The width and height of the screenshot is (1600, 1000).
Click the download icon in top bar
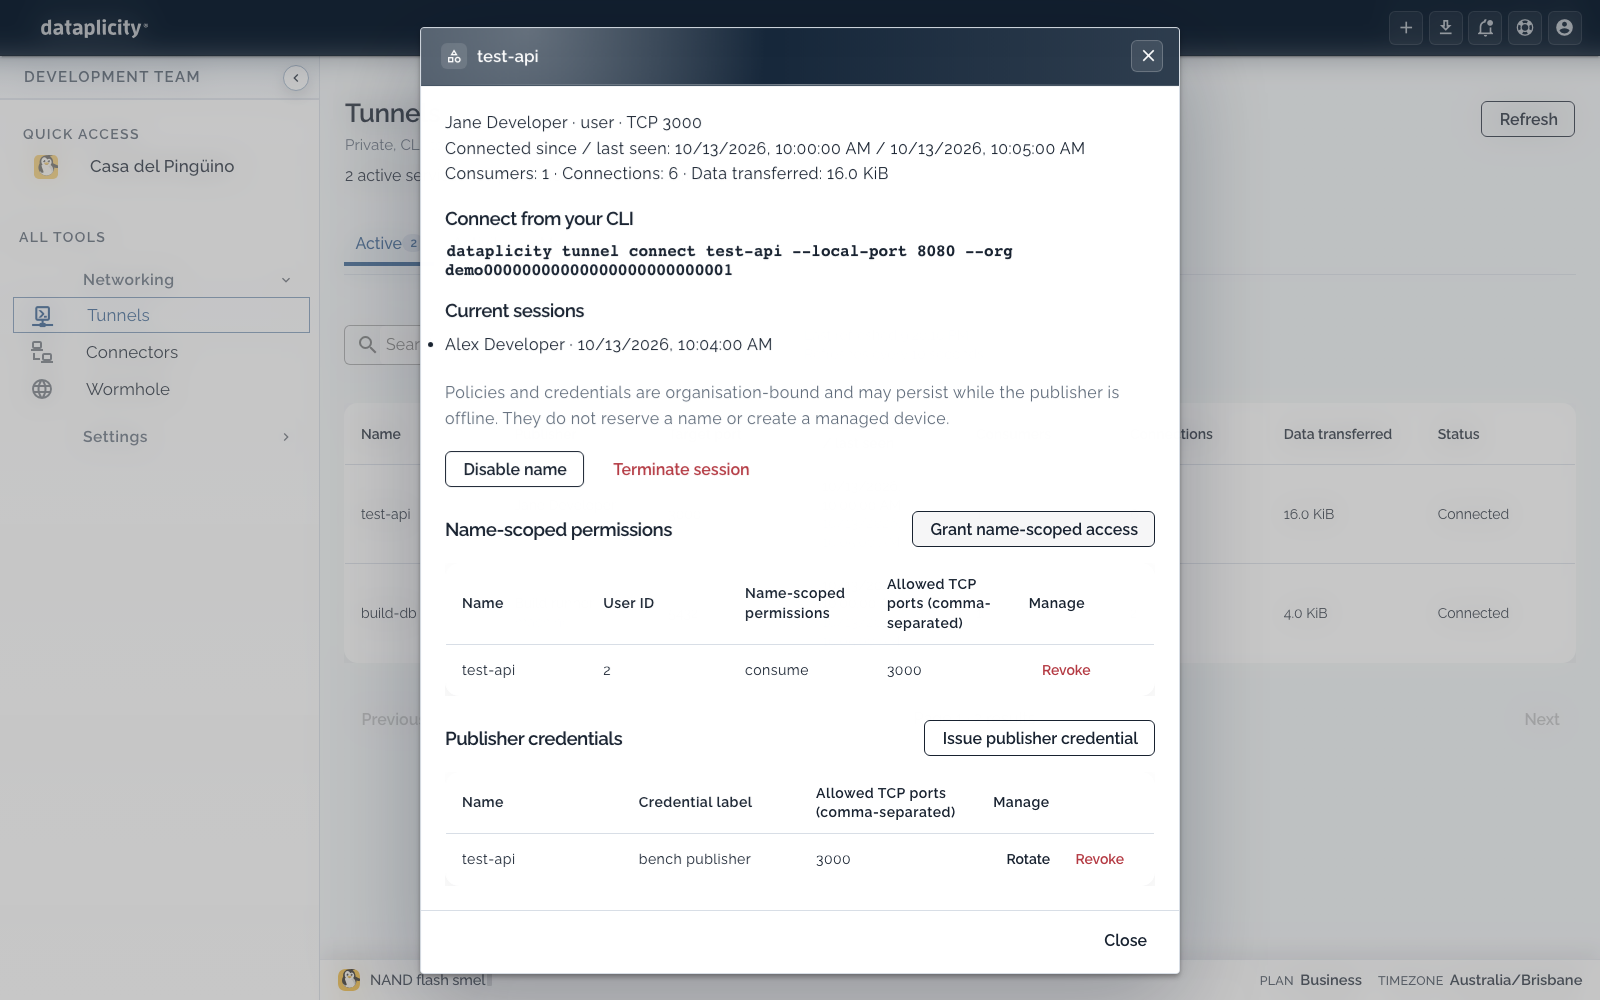[x=1446, y=28]
